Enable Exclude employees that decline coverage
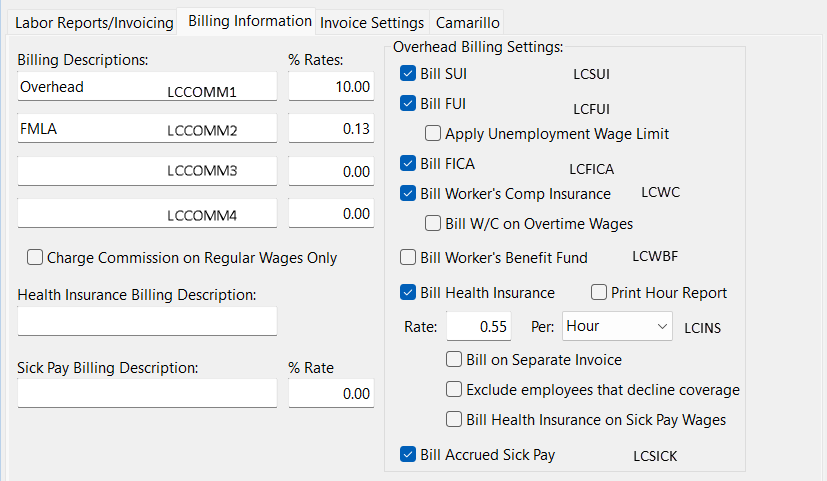The width and height of the screenshot is (827, 481). [x=454, y=390]
